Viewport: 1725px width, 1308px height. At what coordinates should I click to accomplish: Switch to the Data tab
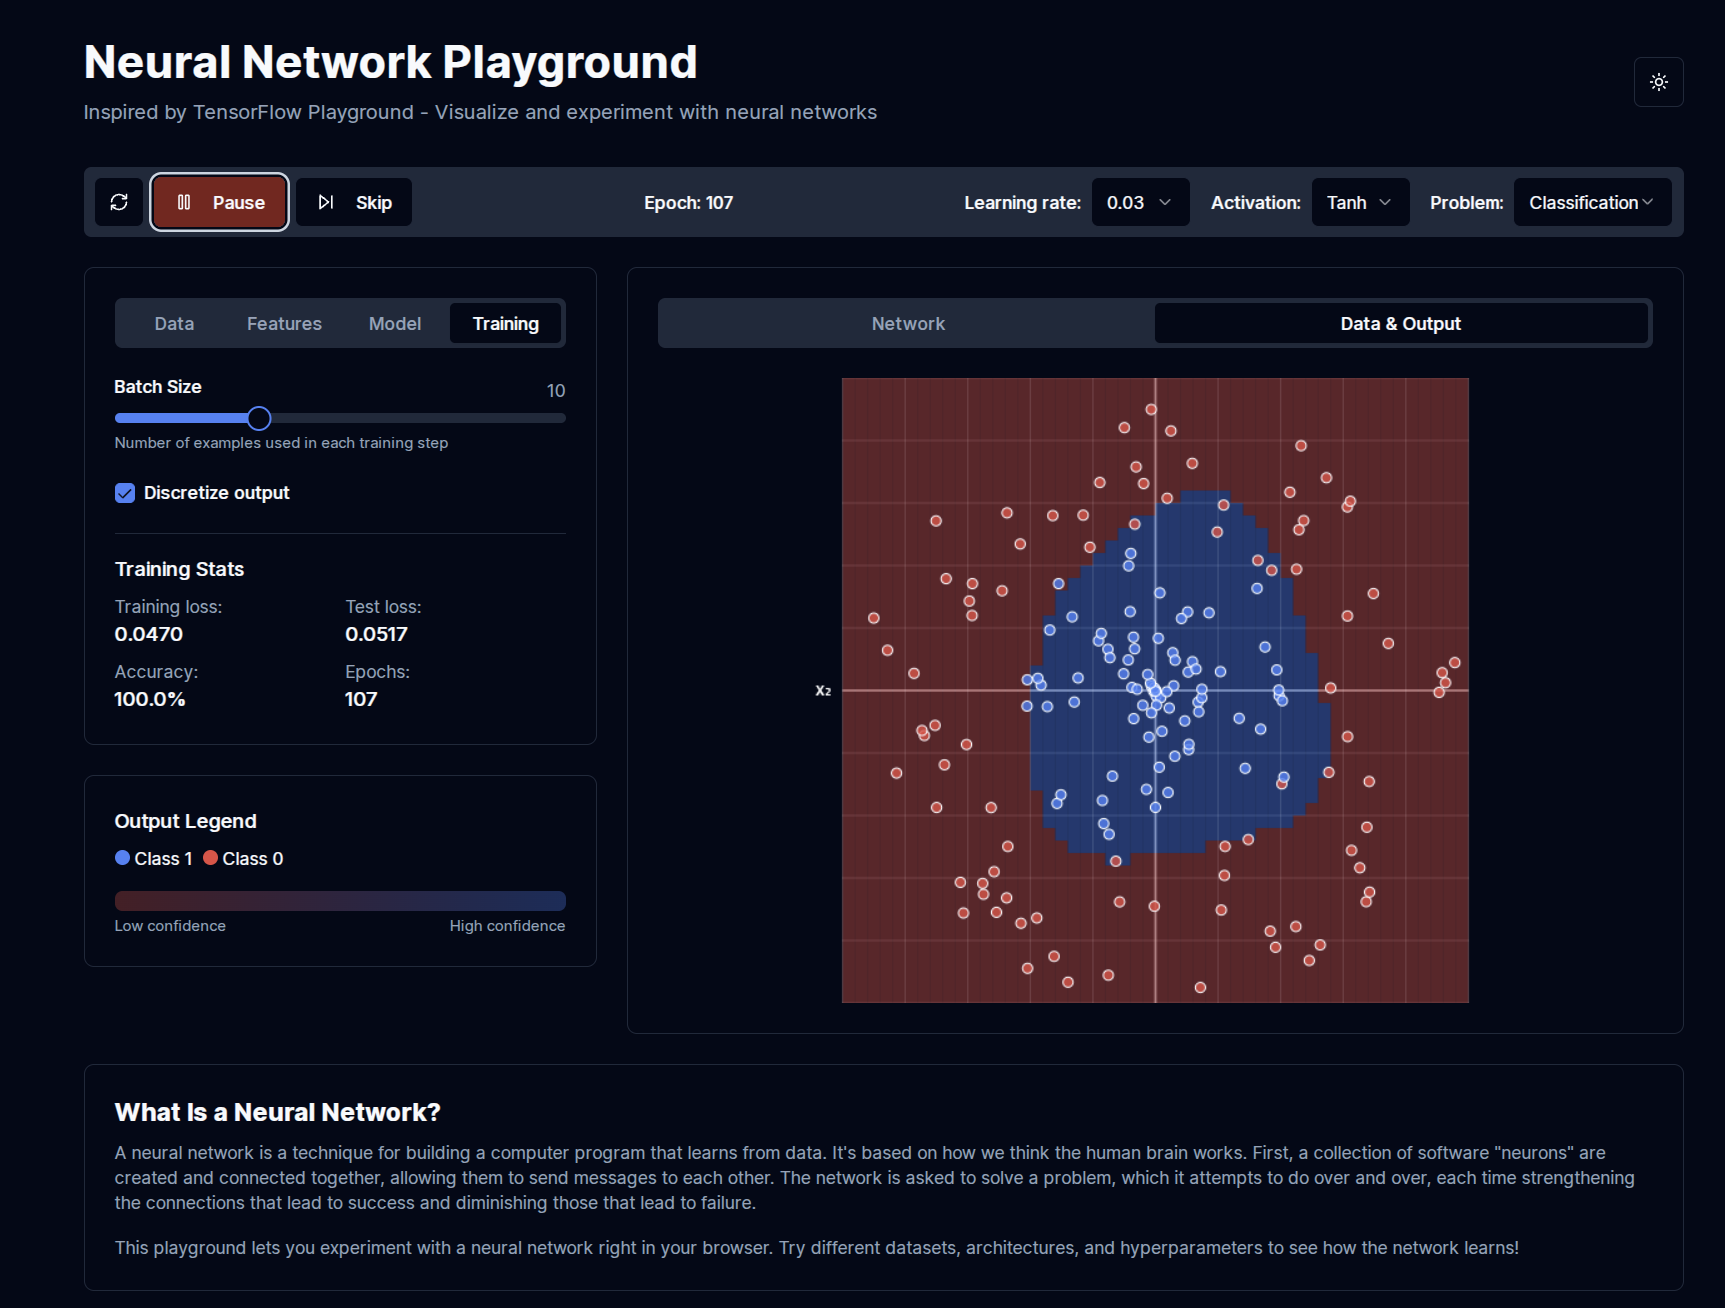[x=174, y=323]
